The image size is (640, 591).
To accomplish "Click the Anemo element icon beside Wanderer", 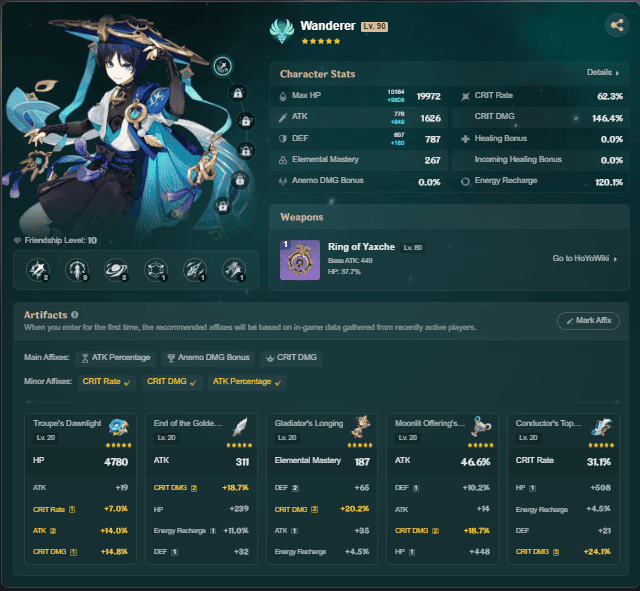I will point(282,31).
